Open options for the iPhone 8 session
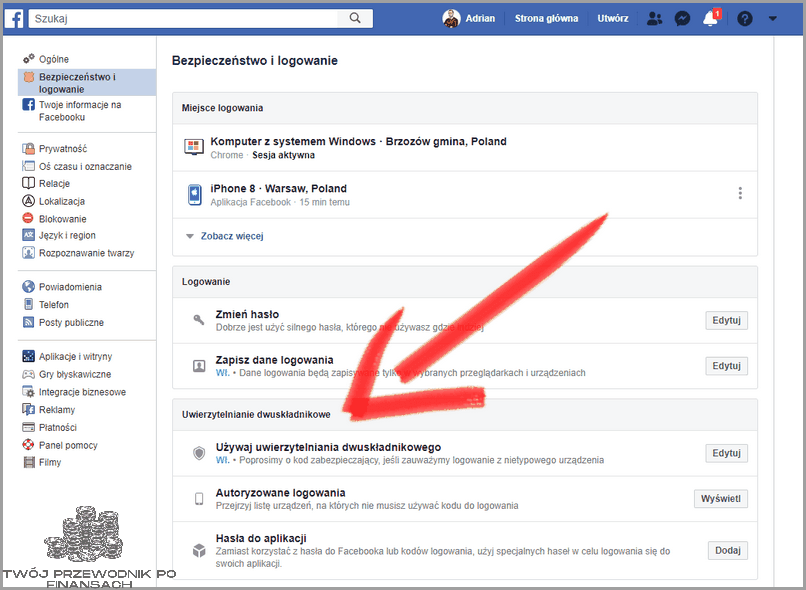This screenshot has height=590, width=806. click(740, 193)
